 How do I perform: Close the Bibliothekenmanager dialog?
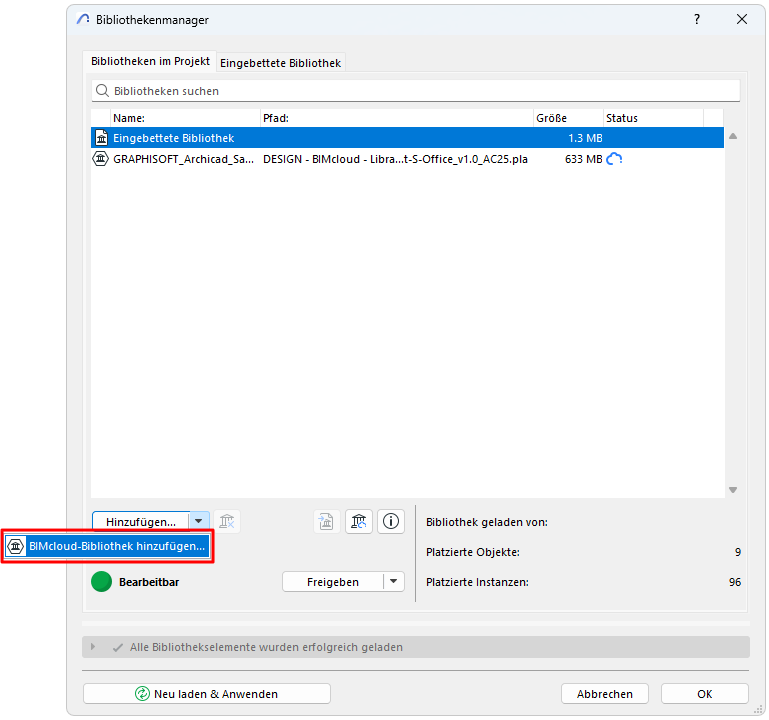coord(742,19)
